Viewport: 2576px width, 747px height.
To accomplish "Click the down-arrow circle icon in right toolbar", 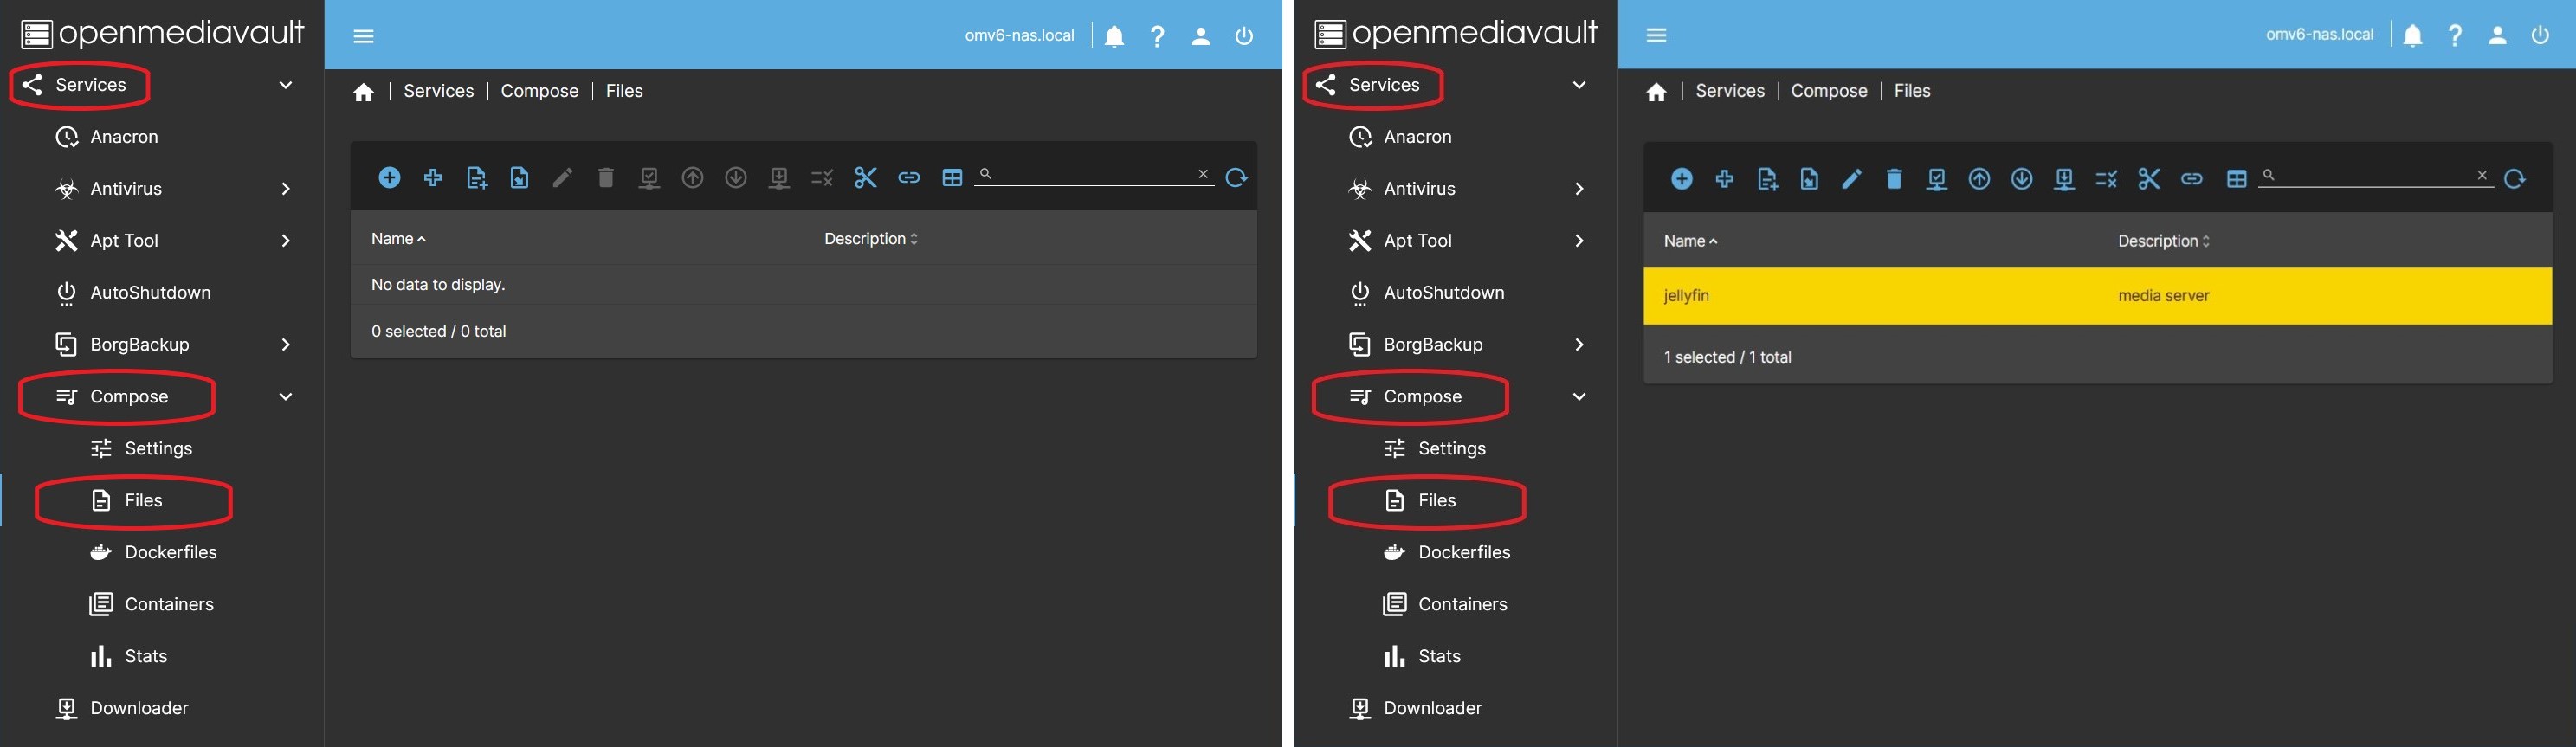I will pos(2022,179).
